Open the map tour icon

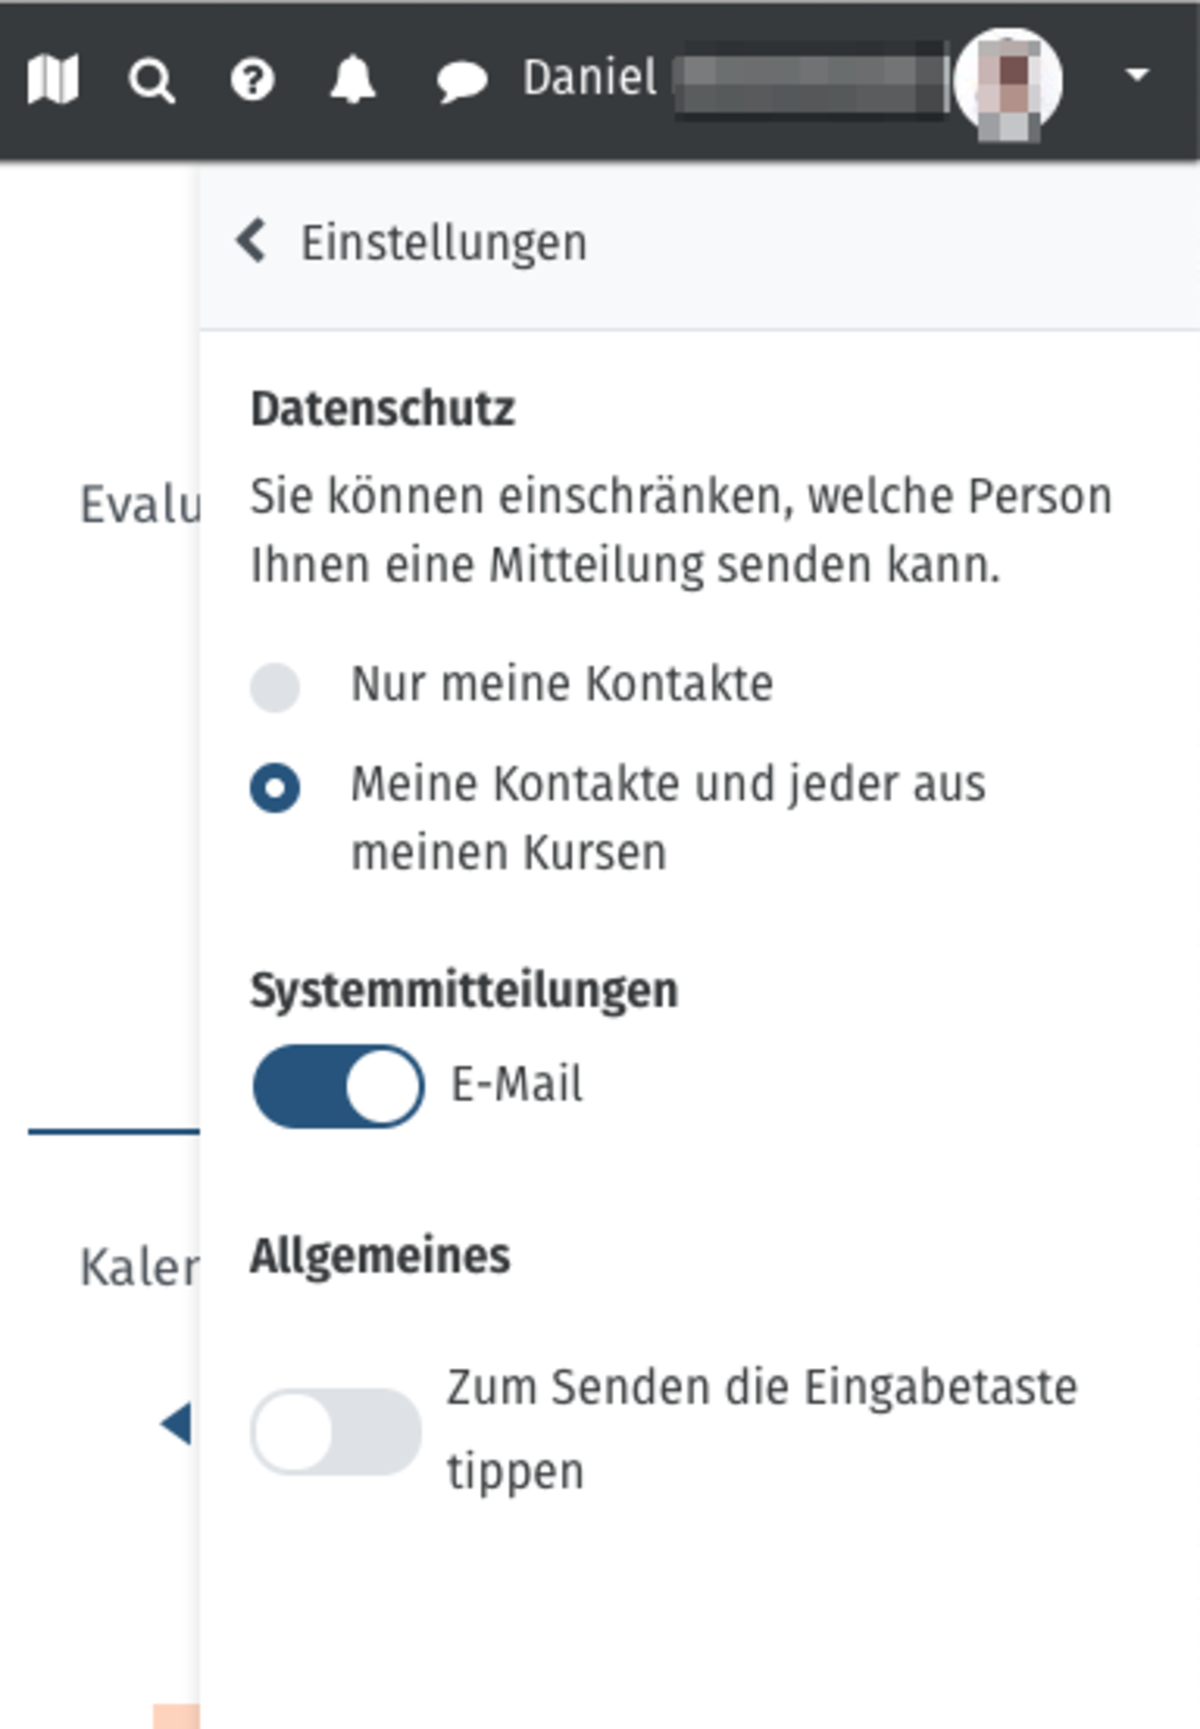pyautogui.click(x=53, y=79)
